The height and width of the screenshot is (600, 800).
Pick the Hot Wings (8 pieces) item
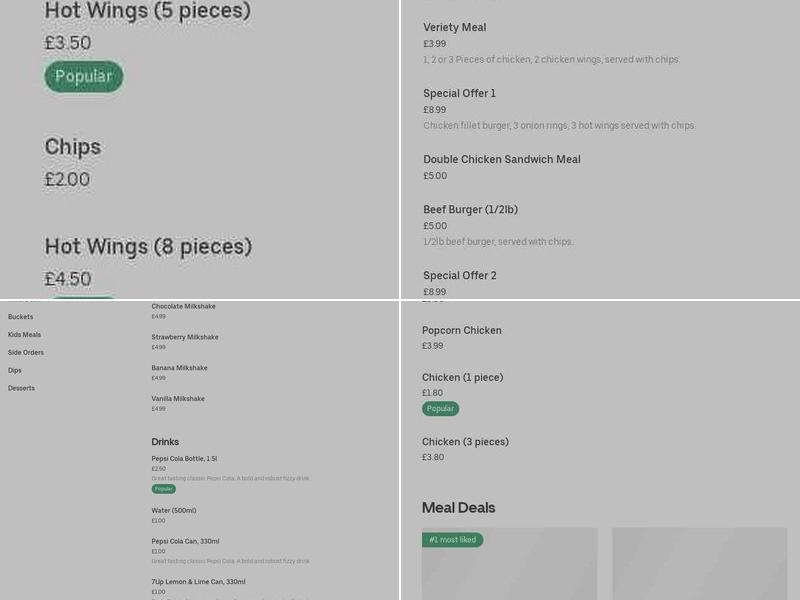pyautogui.click(x=148, y=246)
